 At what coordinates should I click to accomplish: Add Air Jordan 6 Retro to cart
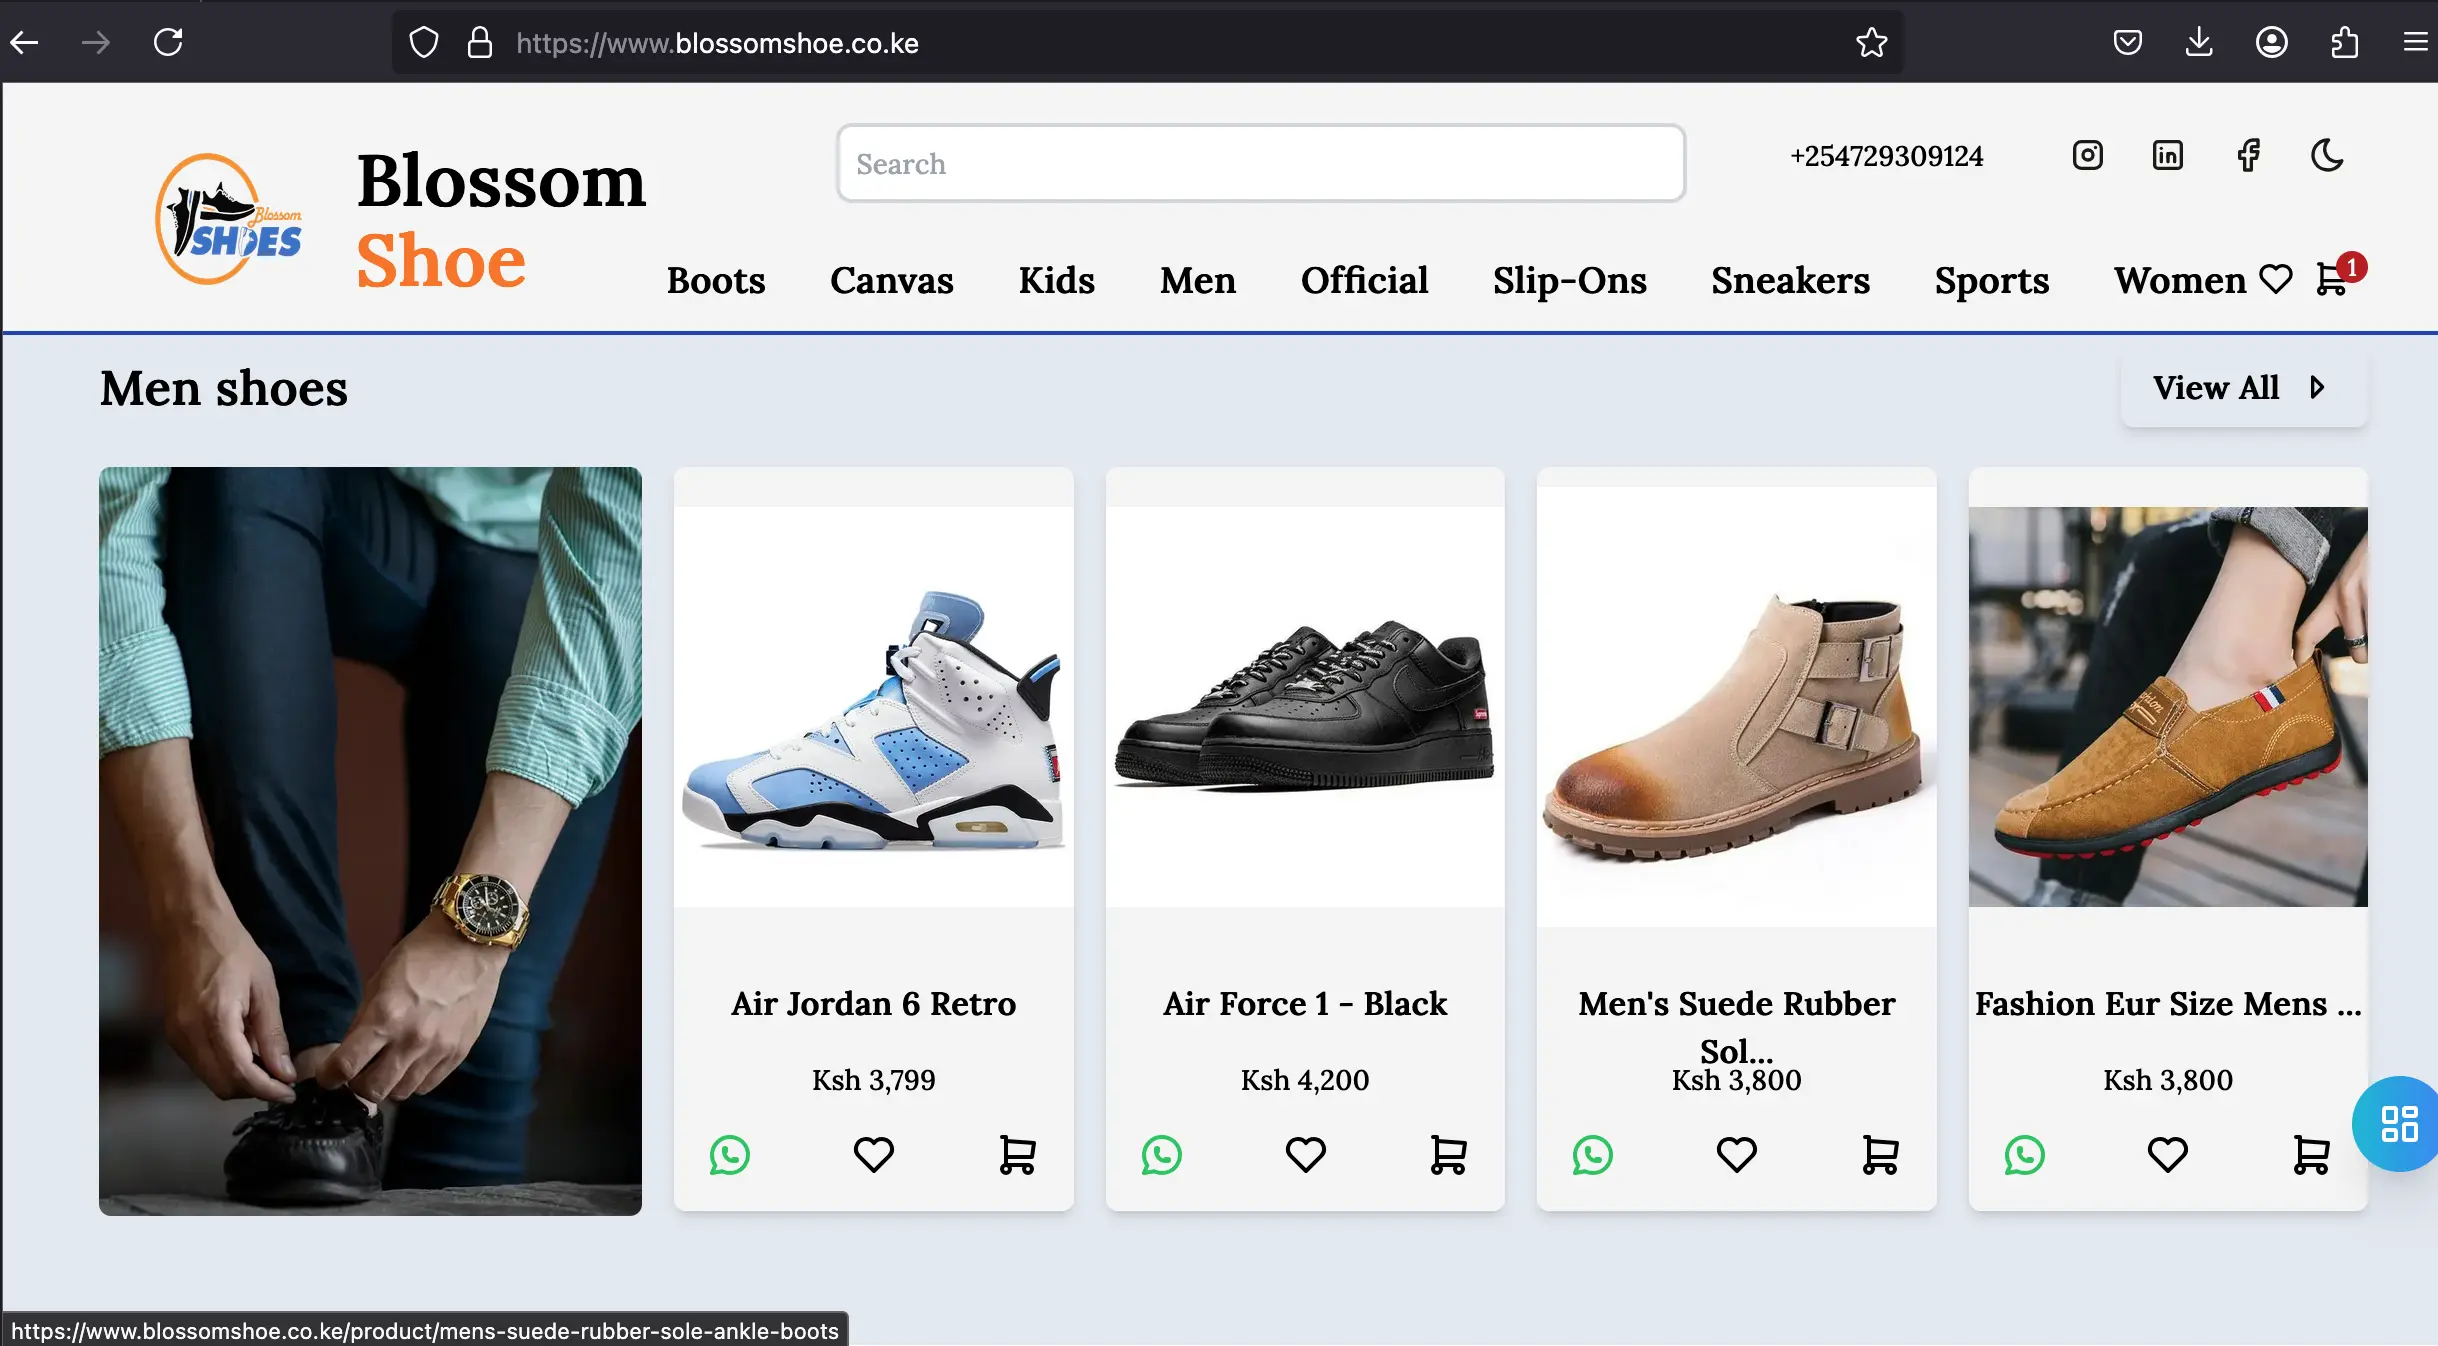(x=1017, y=1155)
